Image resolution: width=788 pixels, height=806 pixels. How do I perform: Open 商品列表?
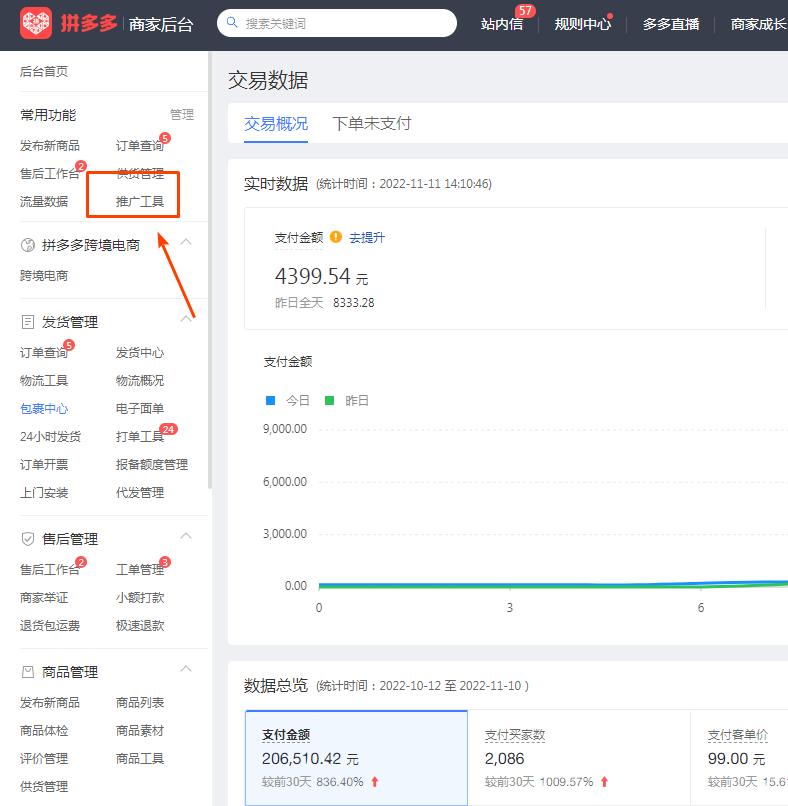coord(140,703)
